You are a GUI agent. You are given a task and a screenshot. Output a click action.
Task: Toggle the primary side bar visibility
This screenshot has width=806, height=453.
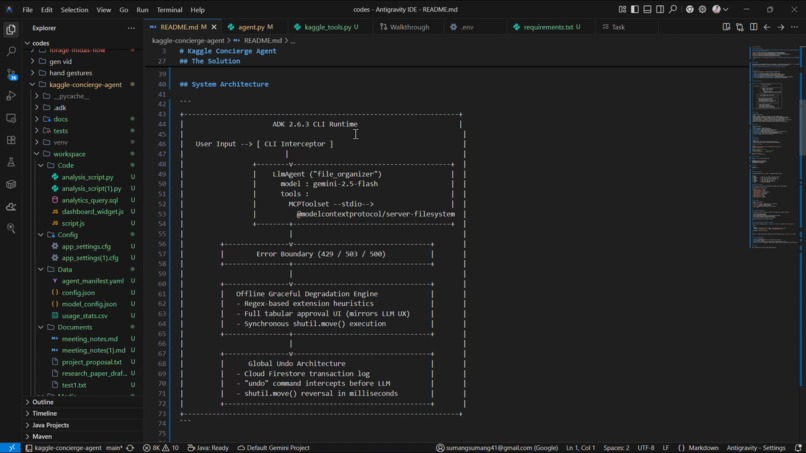(x=635, y=9)
